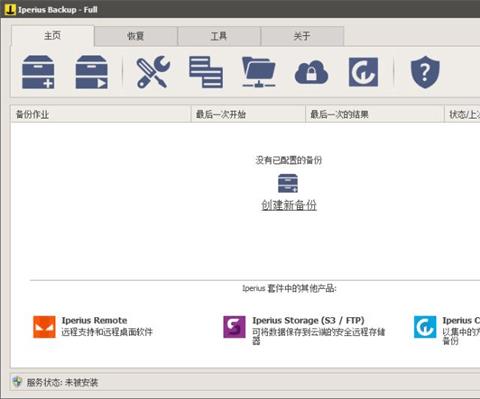Click the center backup box icon
Viewport: 480px width, 399px height.
pos(288,183)
